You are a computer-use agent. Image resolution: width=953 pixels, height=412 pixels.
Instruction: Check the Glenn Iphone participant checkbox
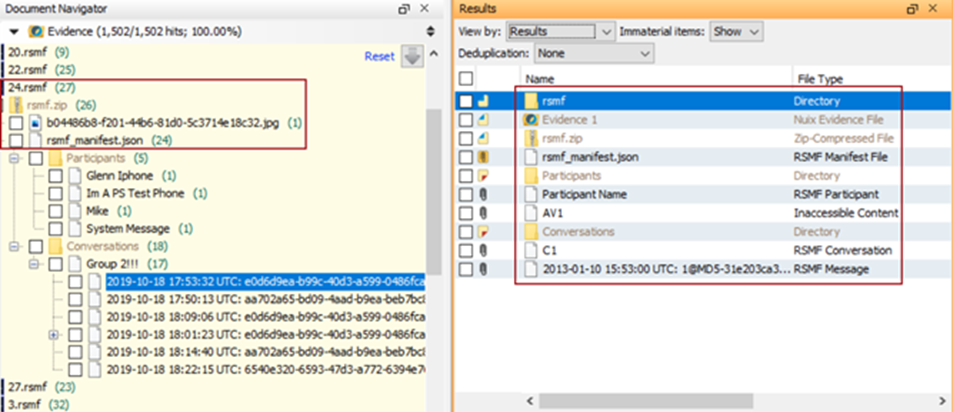[x=56, y=176]
